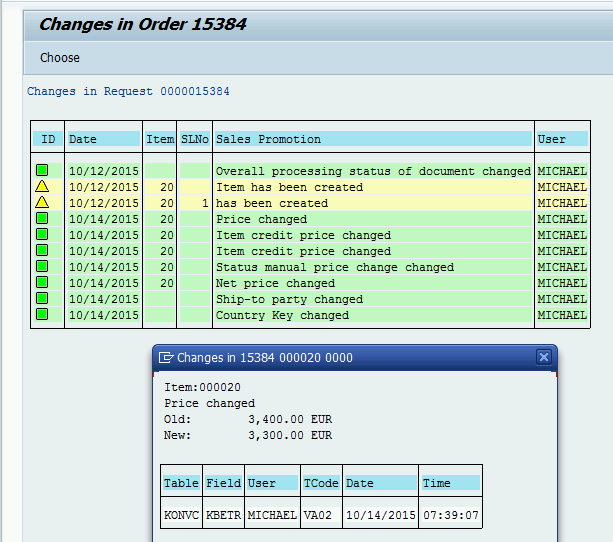Screen dimensions: 613x542
Task: Click the TCode column header in popup
Action: [x=321, y=483]
